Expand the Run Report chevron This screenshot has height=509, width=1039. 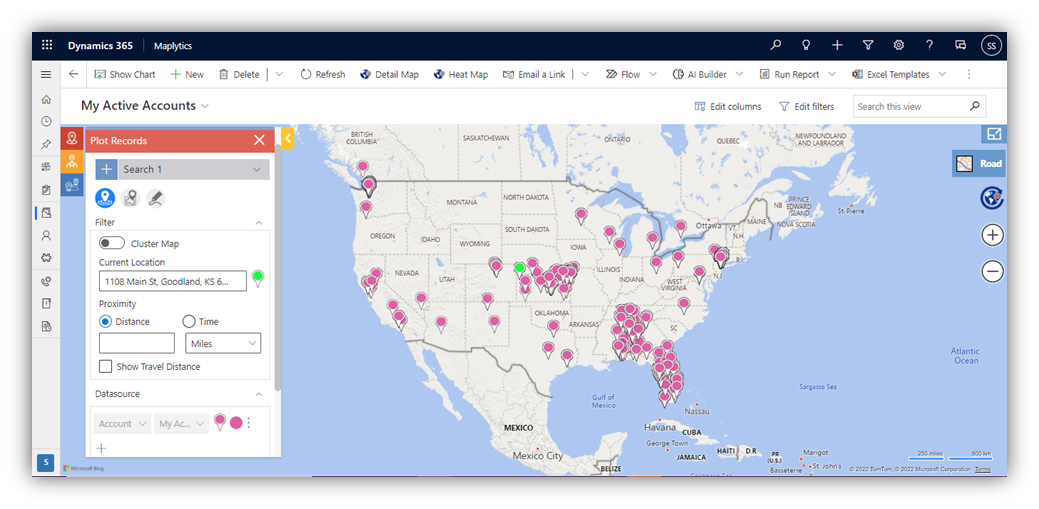click(832, 74)
